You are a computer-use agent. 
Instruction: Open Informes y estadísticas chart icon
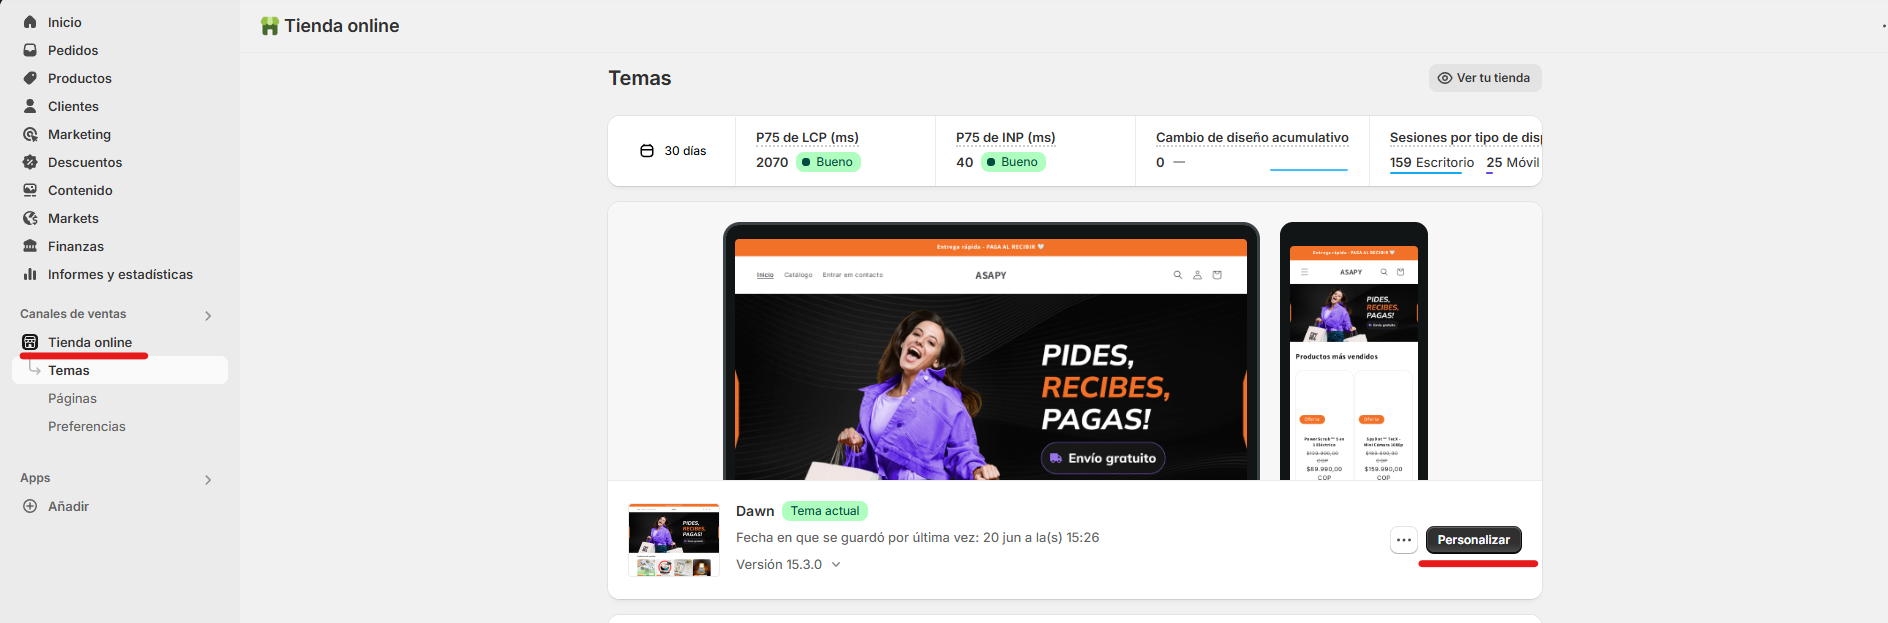(x=30, y=274)
